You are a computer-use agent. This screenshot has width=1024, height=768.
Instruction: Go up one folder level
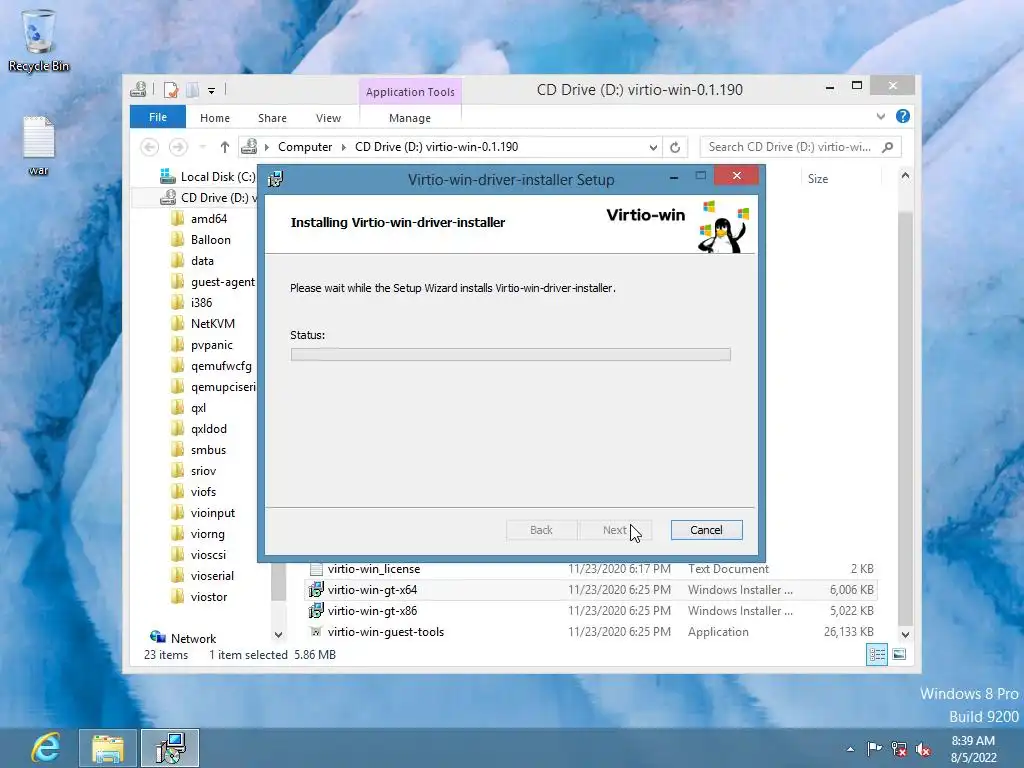(x=225, y=147)
